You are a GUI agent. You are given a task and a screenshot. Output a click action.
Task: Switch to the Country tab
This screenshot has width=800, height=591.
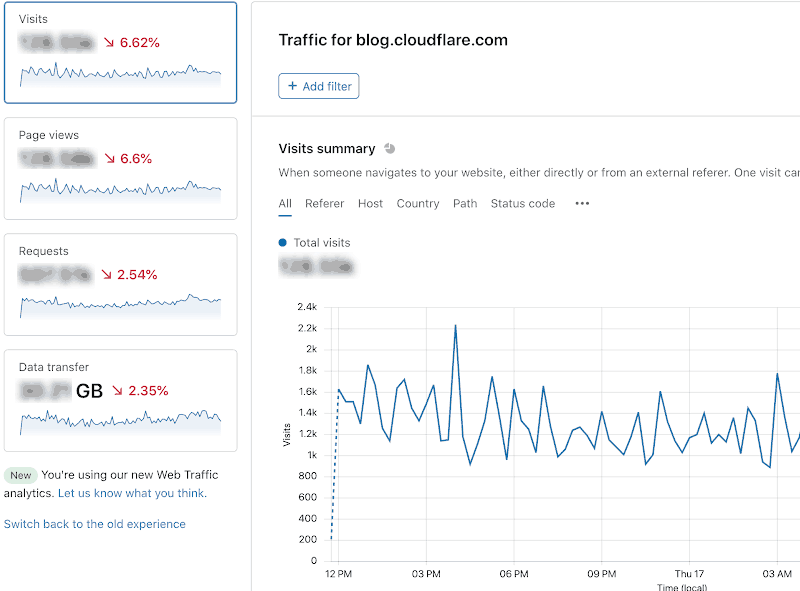click(x=417, y=203)
